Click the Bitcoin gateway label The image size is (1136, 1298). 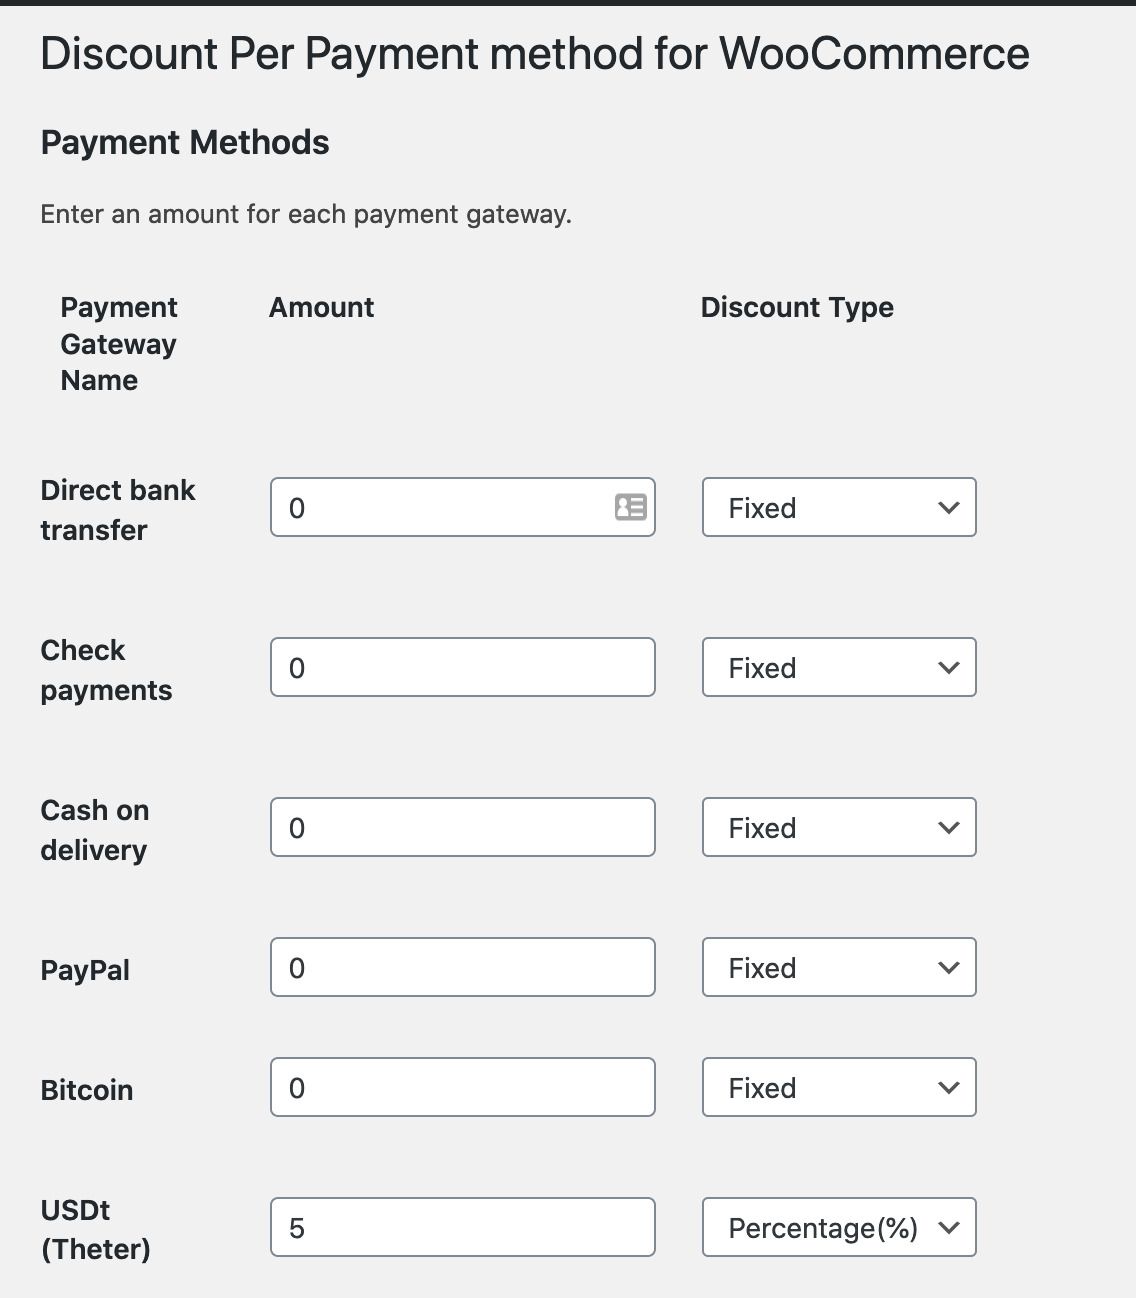click(86, 1090)
